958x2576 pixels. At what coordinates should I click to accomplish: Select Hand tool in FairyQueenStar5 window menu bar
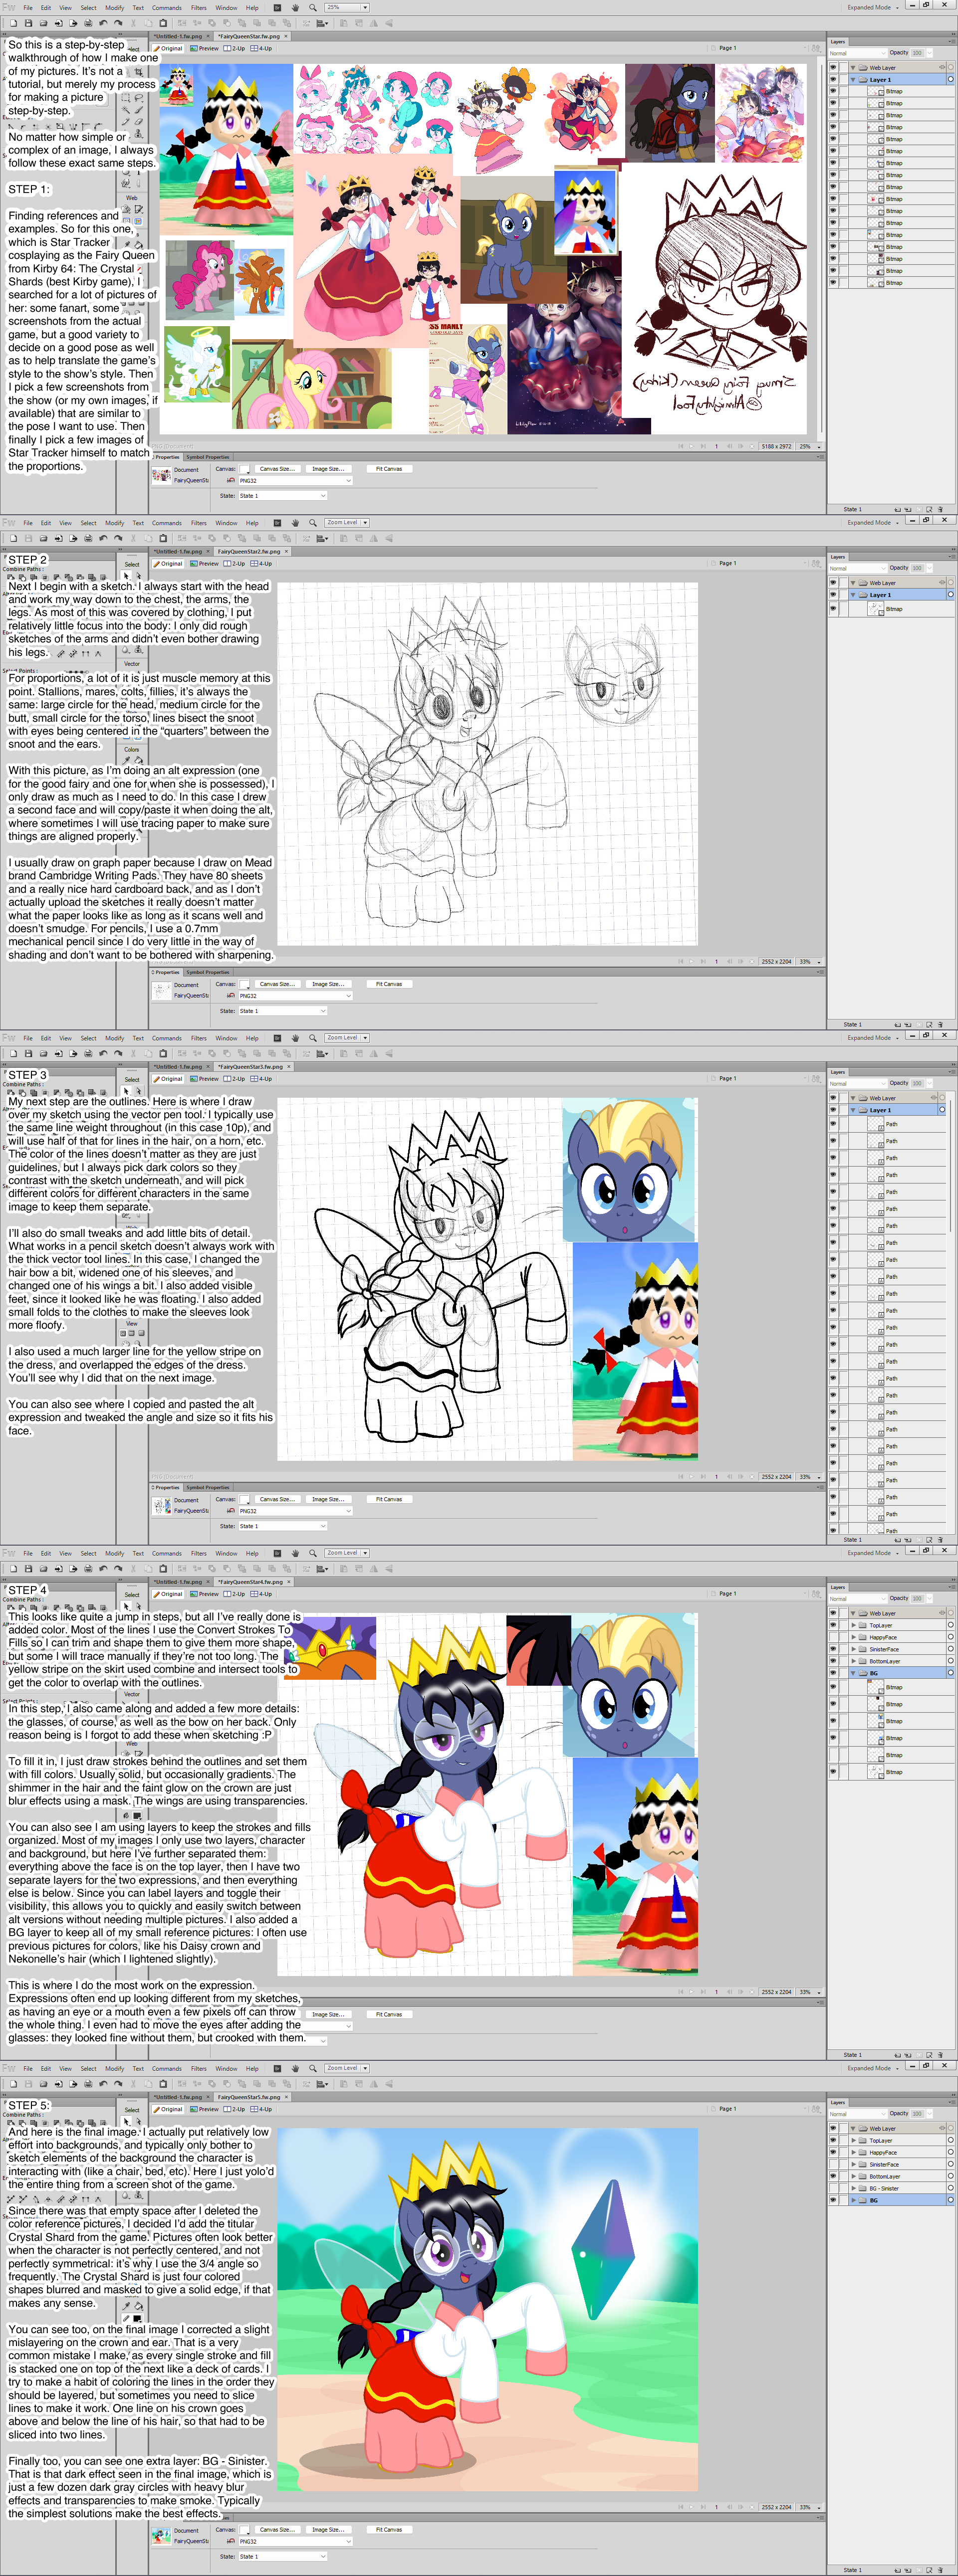pyautogui.click(x=295, y=2068)
